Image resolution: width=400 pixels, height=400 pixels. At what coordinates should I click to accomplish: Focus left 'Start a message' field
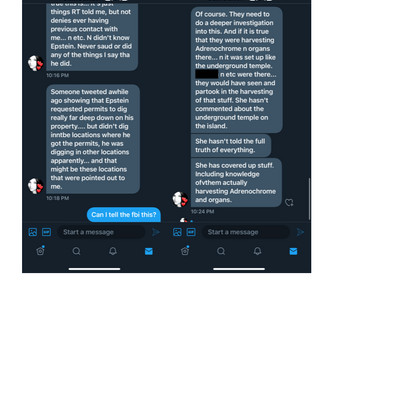(101, 232)
